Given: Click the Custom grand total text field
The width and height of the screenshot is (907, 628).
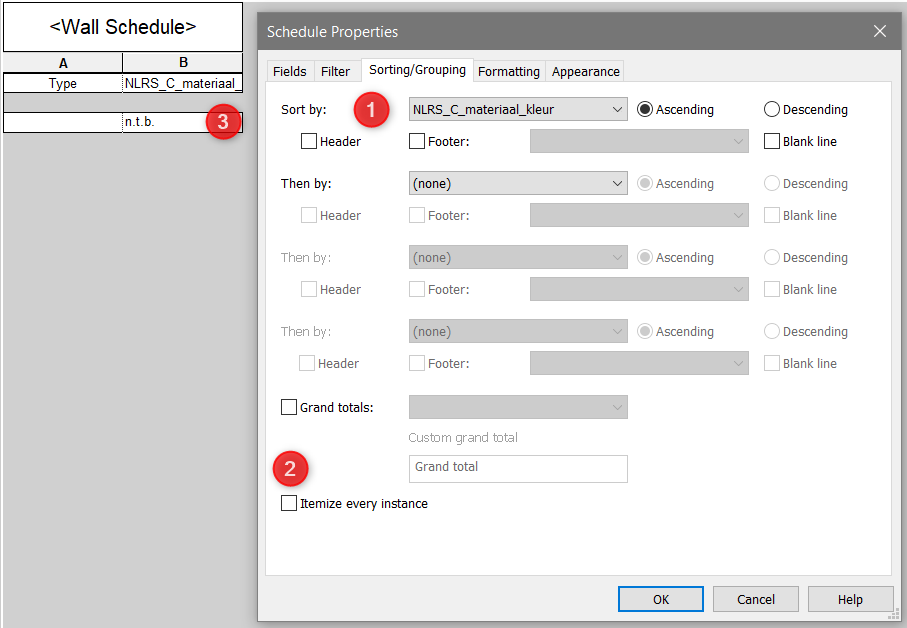Looking at the screenshot, I should pos(518,468).
